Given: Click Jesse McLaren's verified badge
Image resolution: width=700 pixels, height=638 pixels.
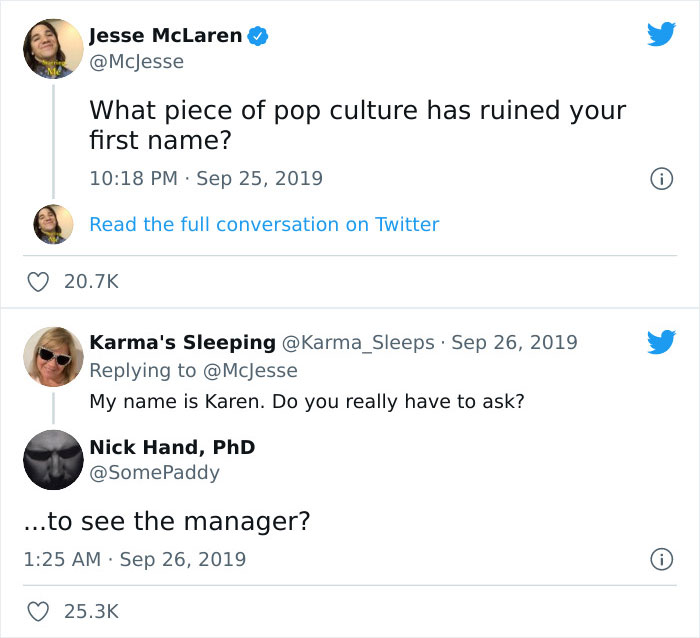Looking at the screenshot, I should coord(258,36).
